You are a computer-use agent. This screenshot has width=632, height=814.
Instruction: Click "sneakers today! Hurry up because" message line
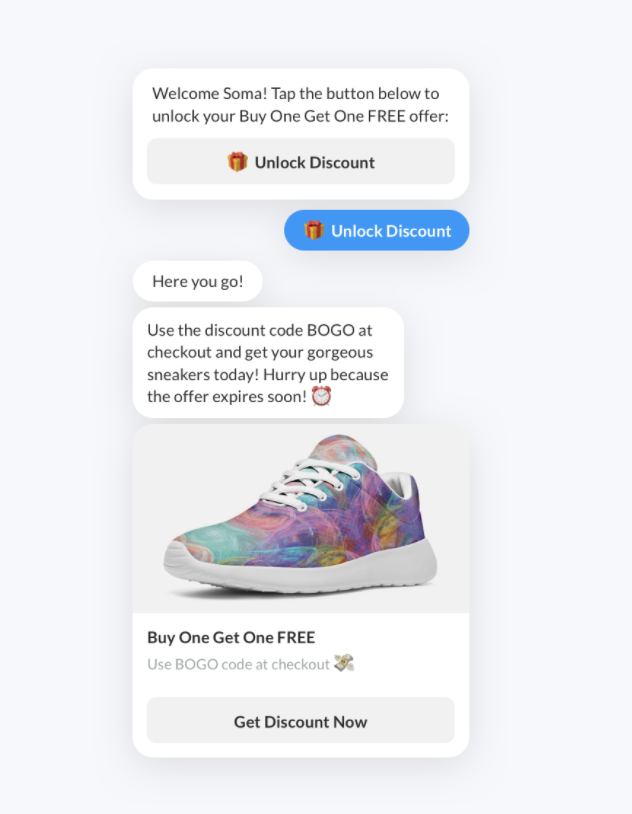click(267, 375)
